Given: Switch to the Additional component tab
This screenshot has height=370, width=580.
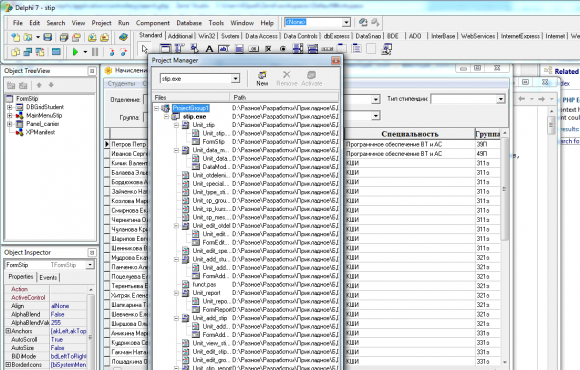Looking at the screenshot, I should pyautogui.click(x=180, y=36).
